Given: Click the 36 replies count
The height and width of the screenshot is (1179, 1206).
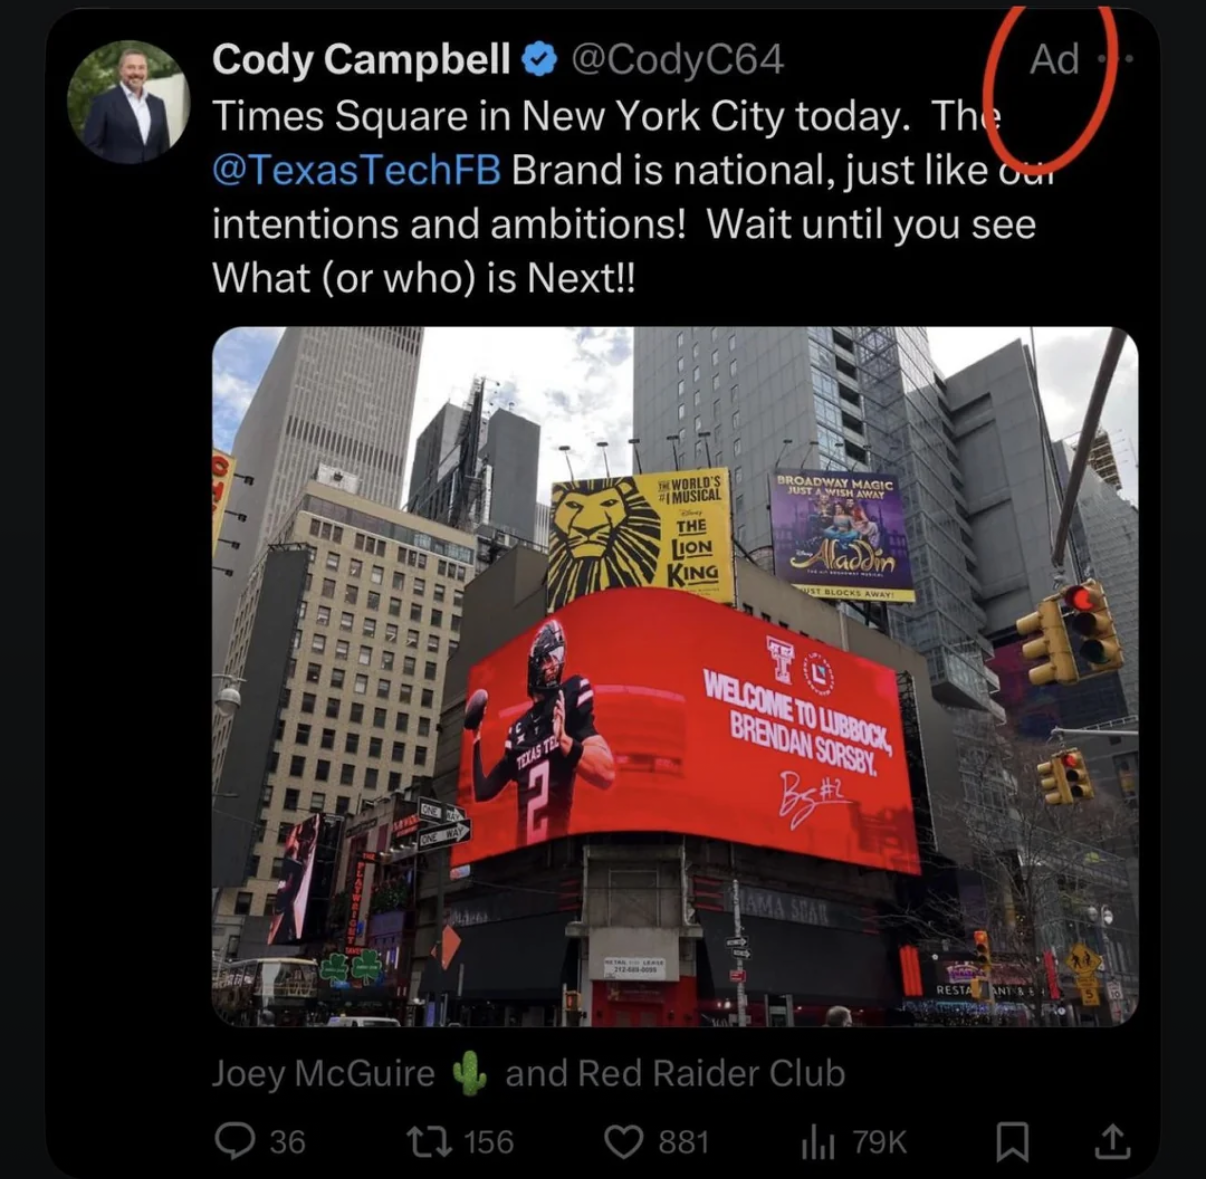Looking at the screenshot, I should pos(287,1142).
